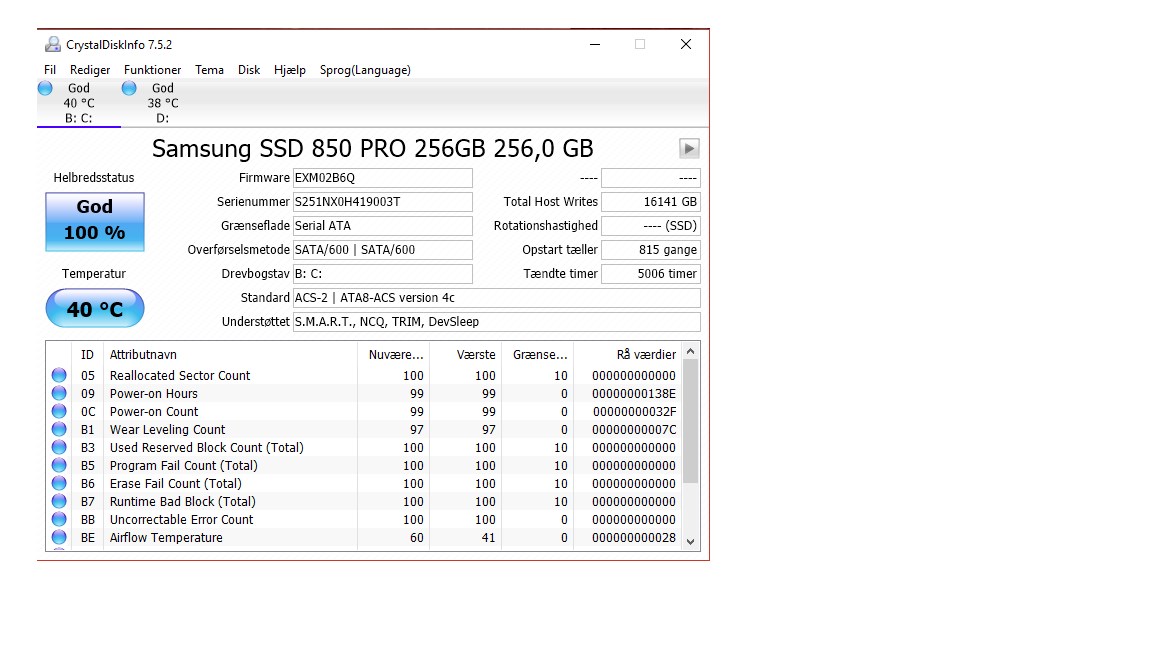Click the Attributnavn column header
The image size is (1152, 648).
(143, 354)
